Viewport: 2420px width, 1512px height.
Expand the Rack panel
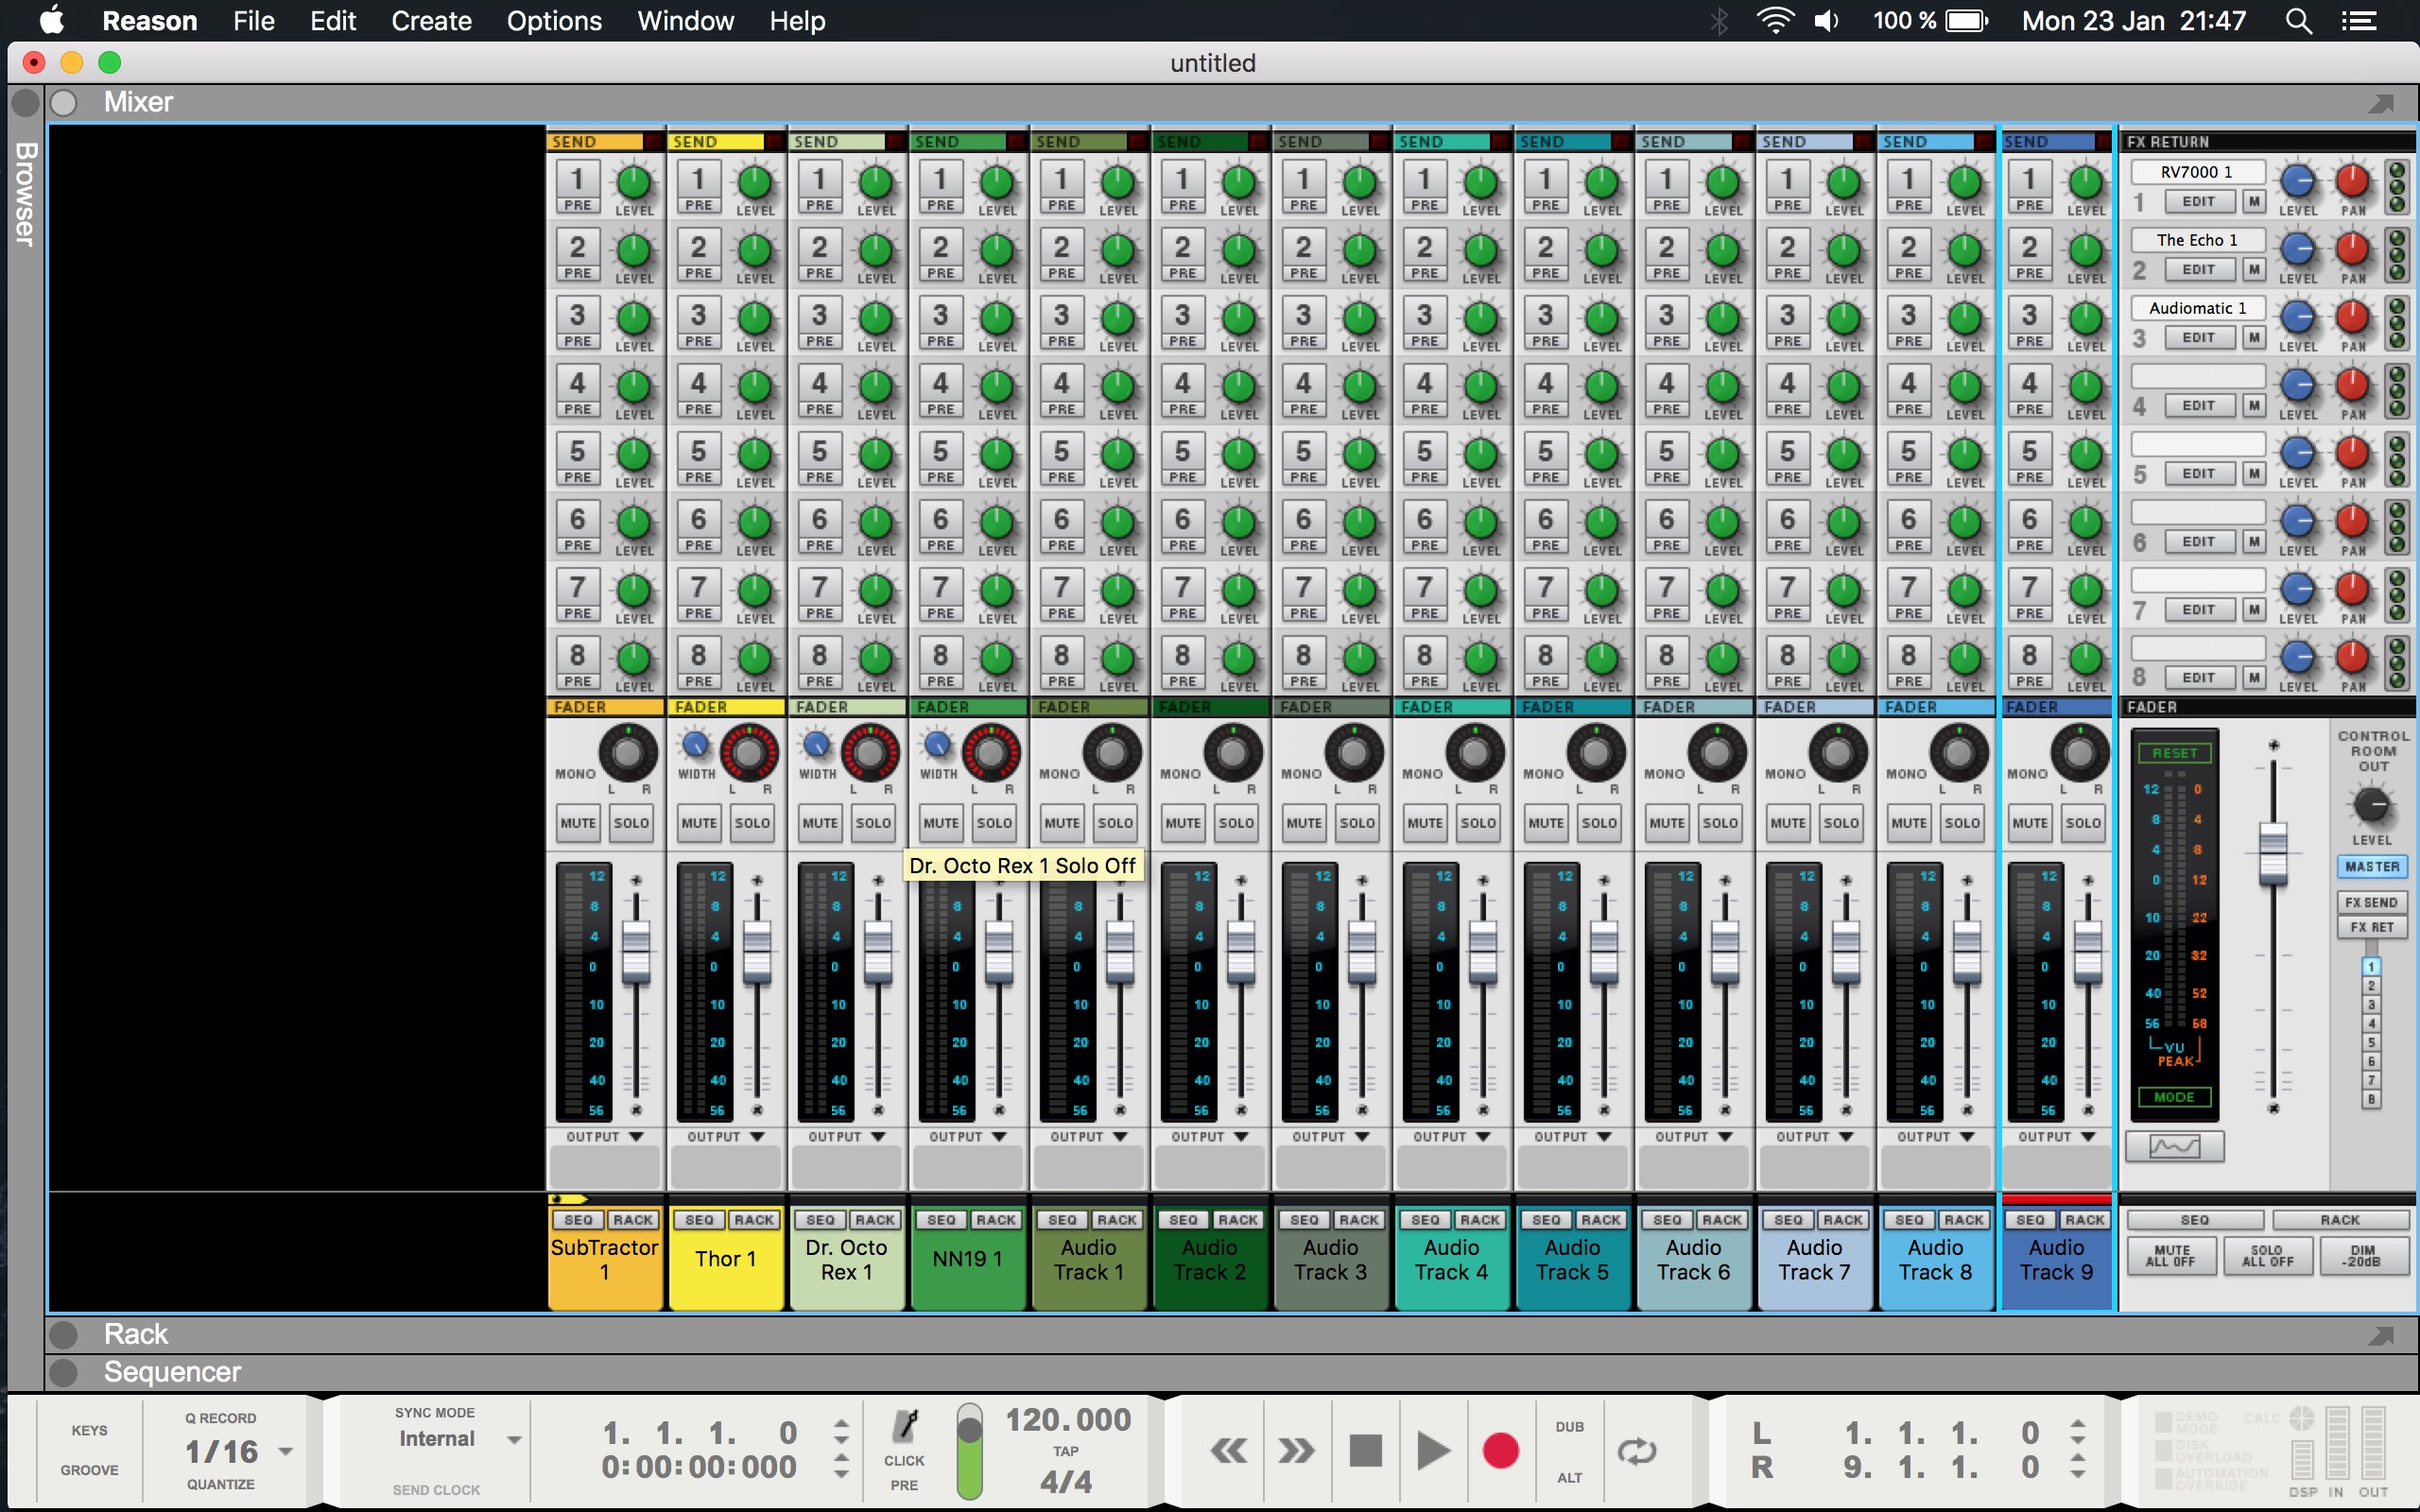click(x=63, y=1335)
